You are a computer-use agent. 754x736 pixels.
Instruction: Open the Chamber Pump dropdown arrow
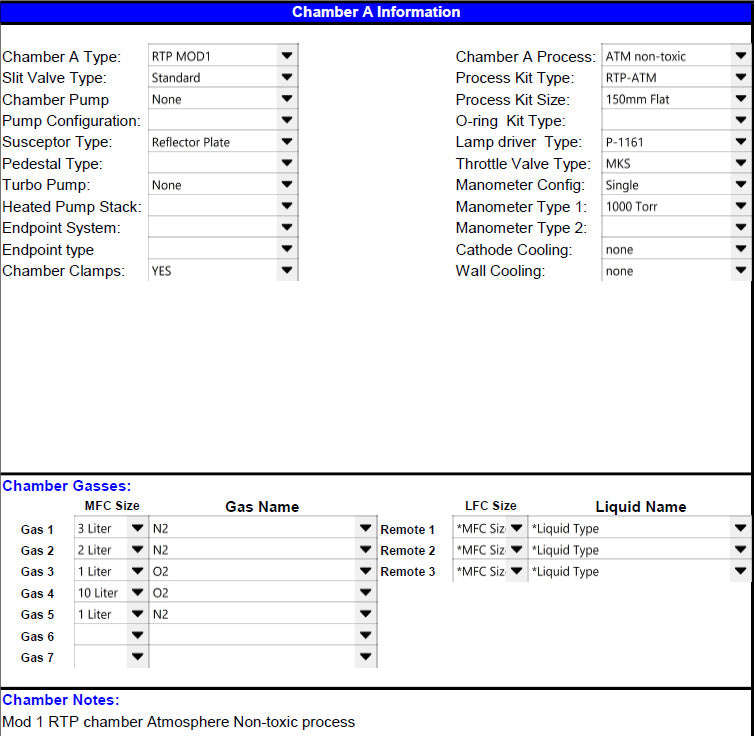pyautogui.click(x=287, y=99)
